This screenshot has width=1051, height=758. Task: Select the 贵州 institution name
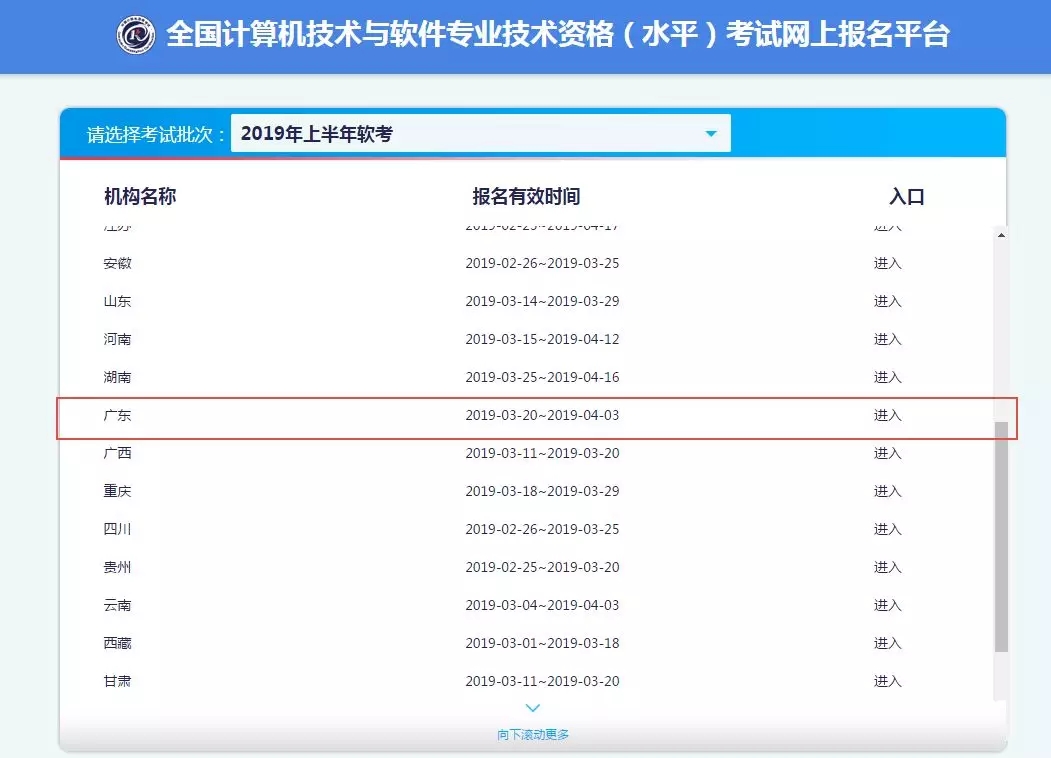(117, 567)
